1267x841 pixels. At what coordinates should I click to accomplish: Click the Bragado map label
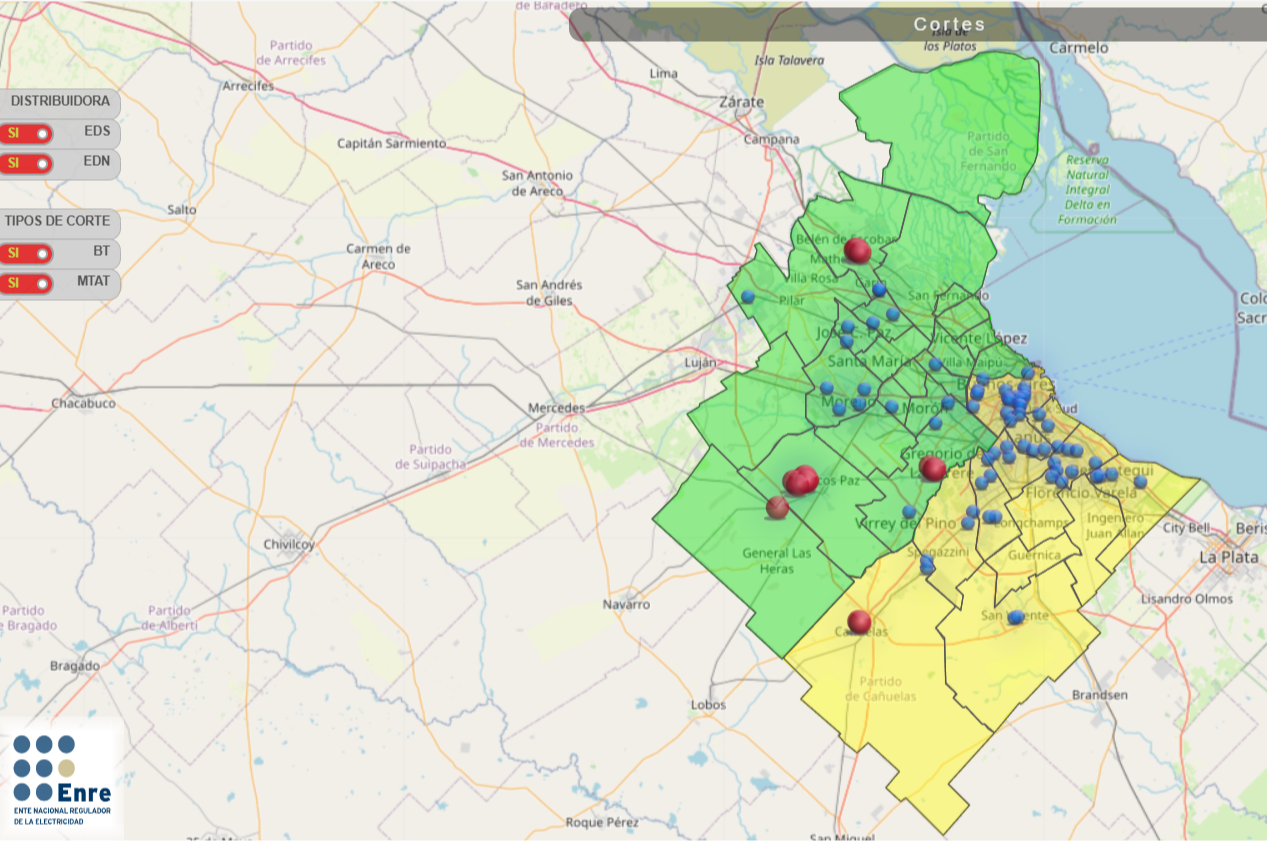[x=75, y=665]
